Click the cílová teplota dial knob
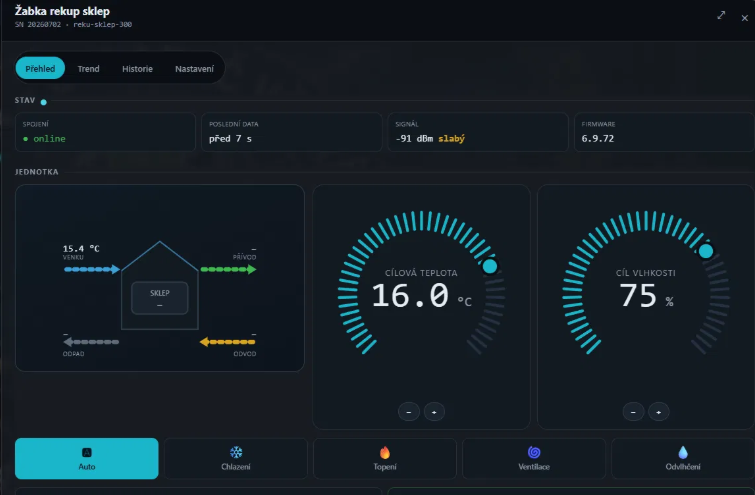This screenshot has height=495, width=755. click(490, 266)
